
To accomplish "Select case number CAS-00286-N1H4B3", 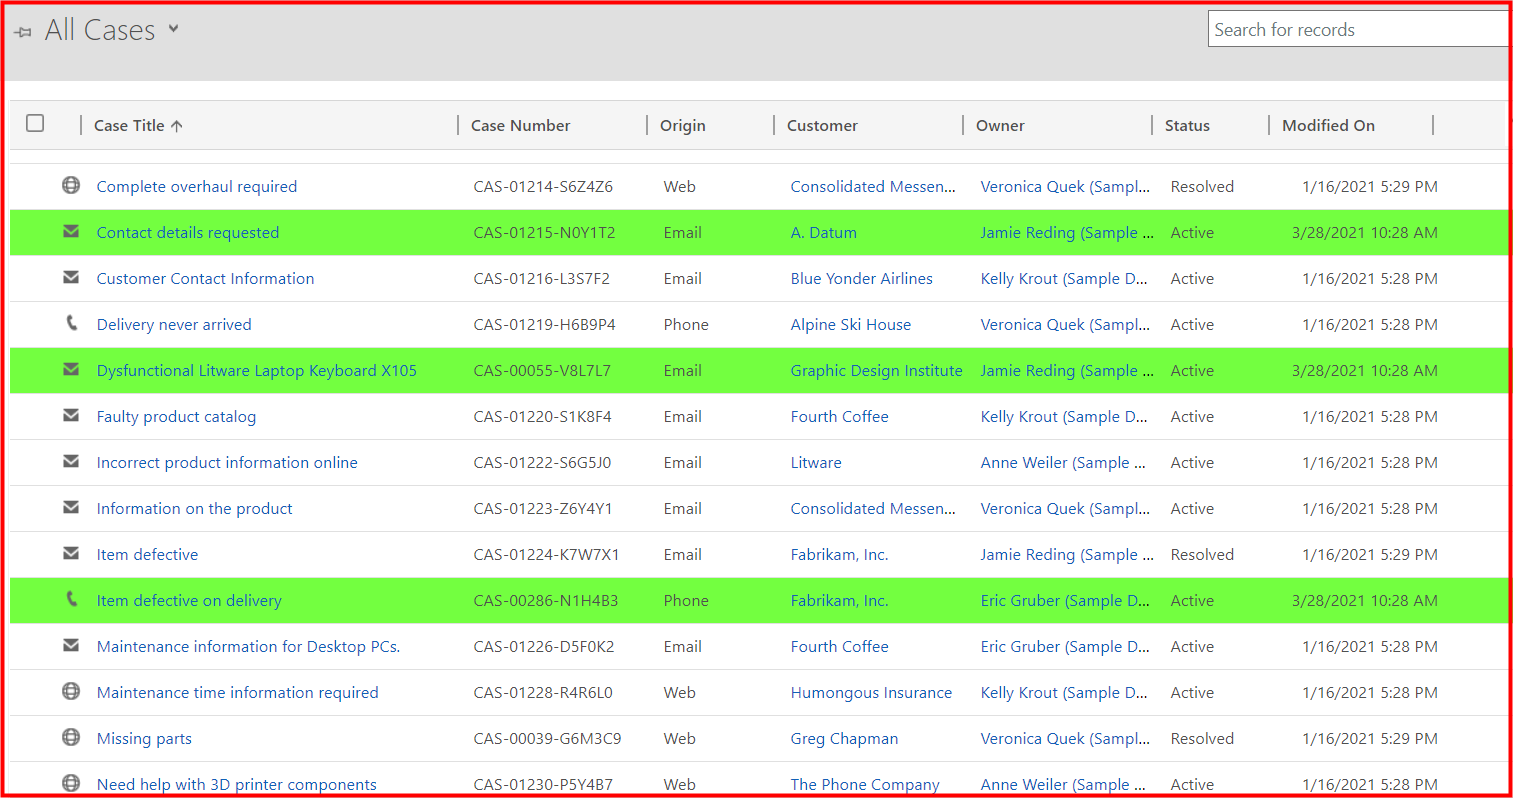I will pos(545,601).
